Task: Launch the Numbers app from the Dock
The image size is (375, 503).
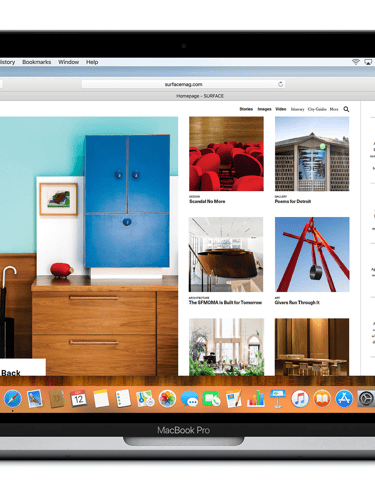Action: [256, 399]
